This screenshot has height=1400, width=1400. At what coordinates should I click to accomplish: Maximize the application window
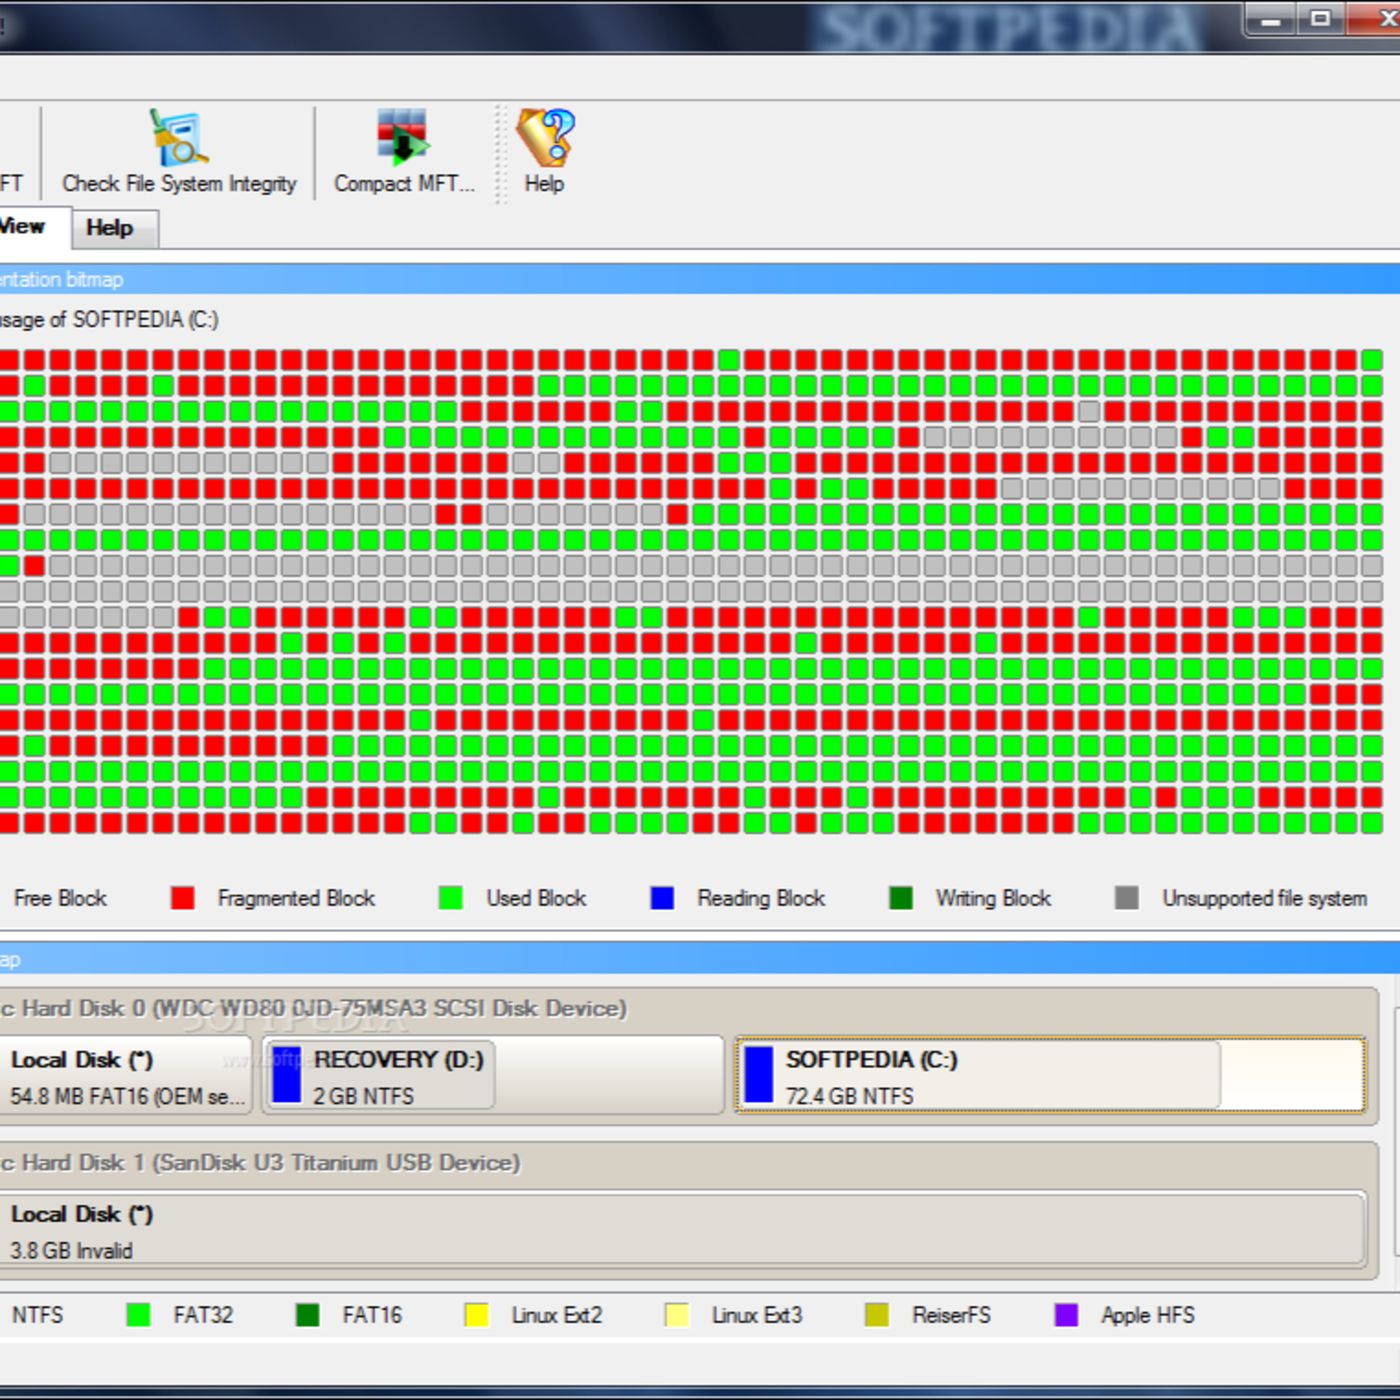point(1321,19)
